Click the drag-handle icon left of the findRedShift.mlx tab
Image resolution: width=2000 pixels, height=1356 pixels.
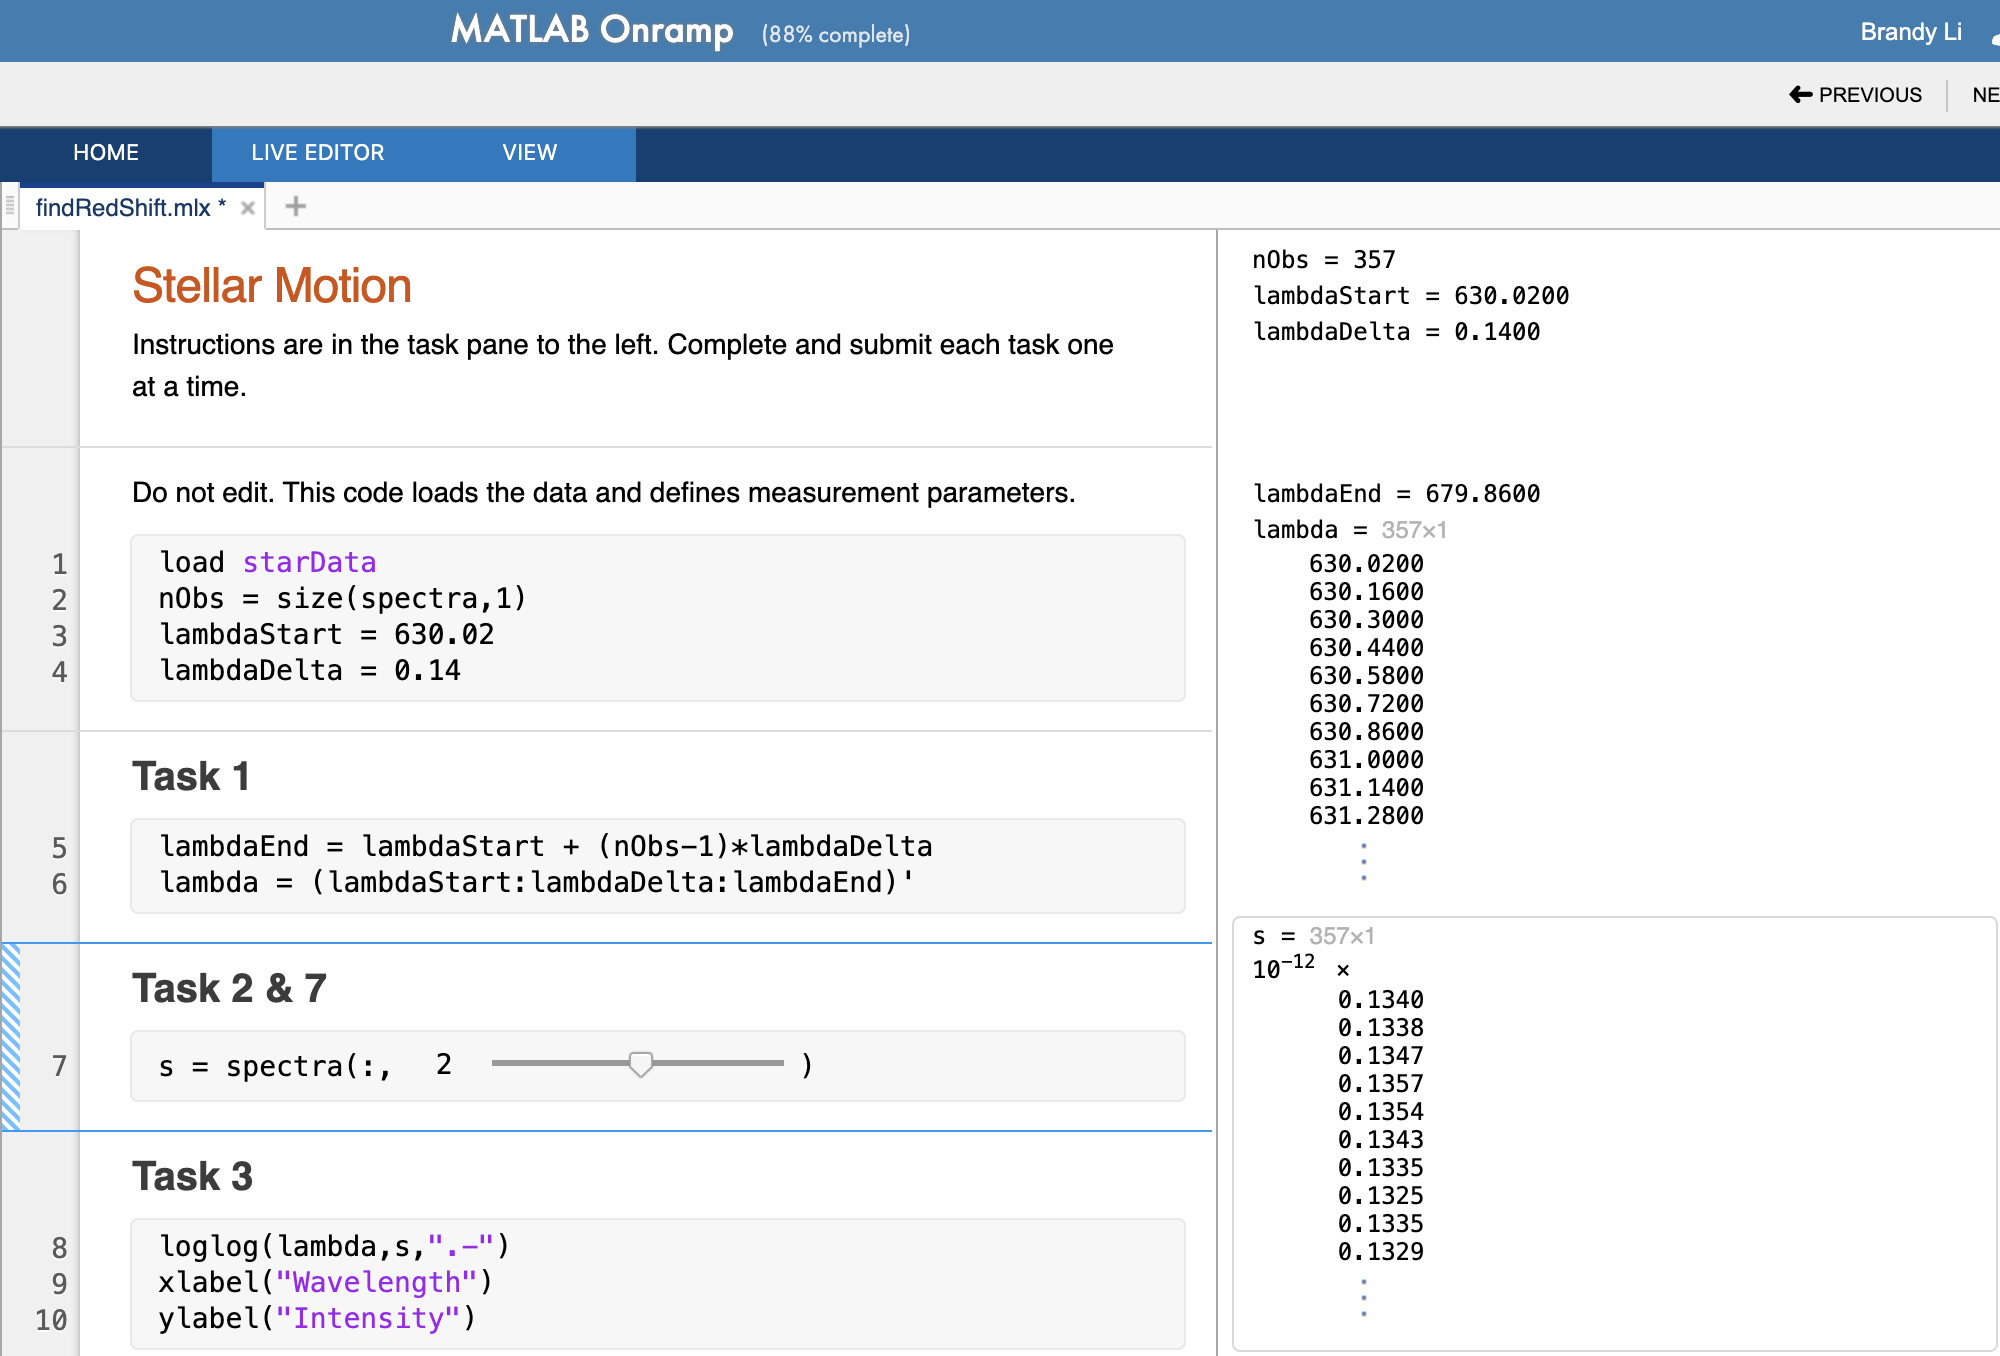click(8, 205)
